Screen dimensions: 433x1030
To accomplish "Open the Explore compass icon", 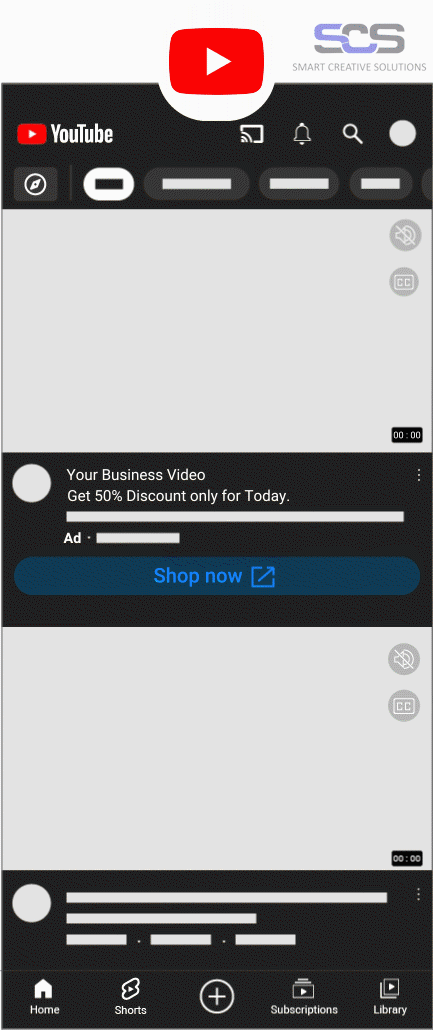I will click(x=35, y=185).
